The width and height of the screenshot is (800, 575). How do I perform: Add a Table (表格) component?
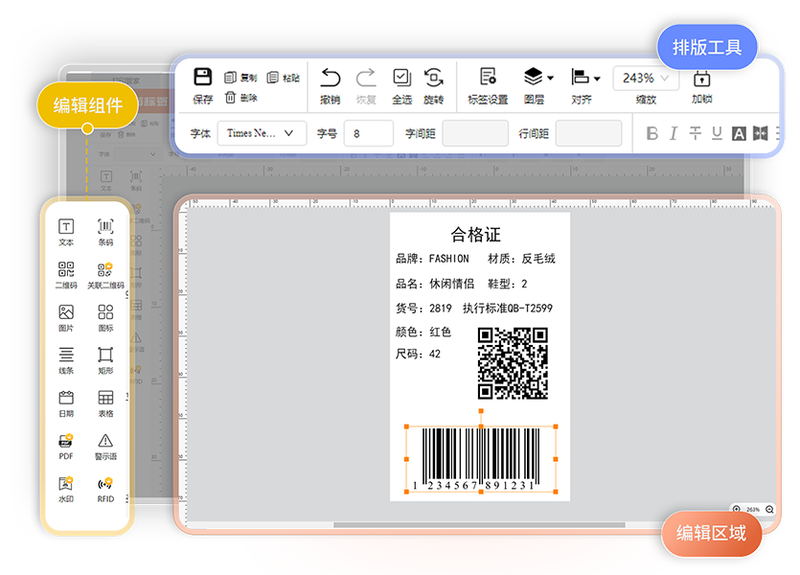(106, 403)
